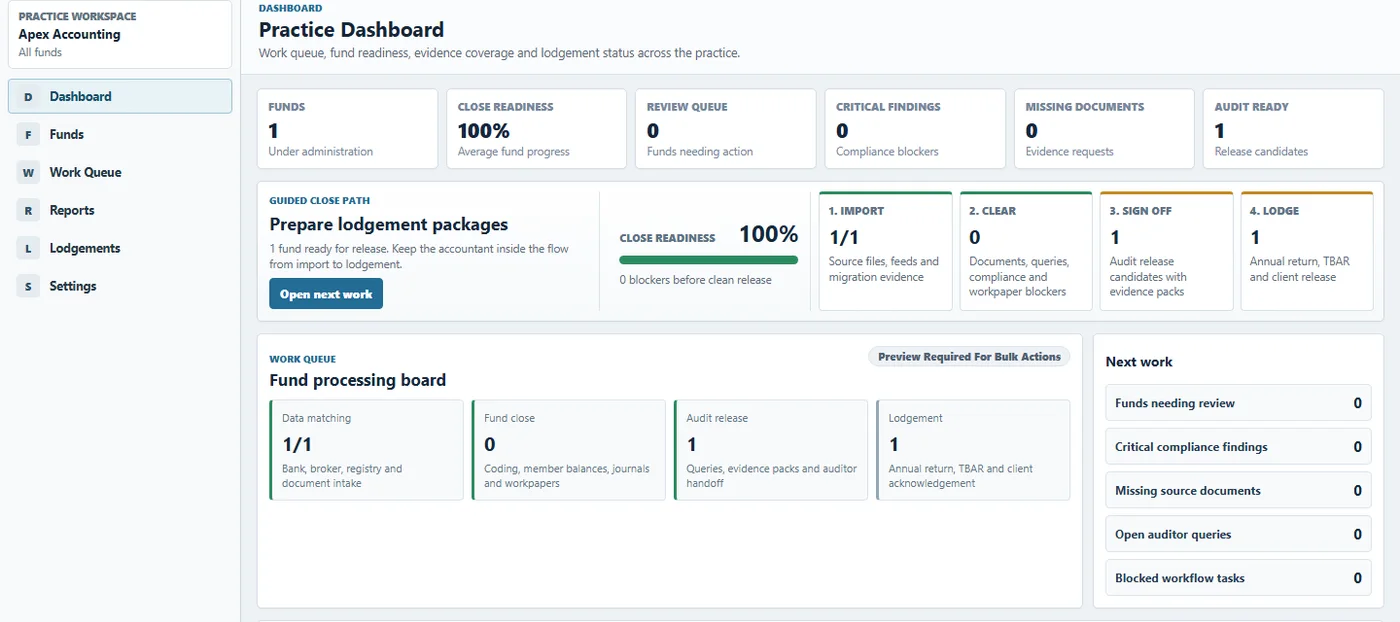Open the Close Readiness summary card

537,129
